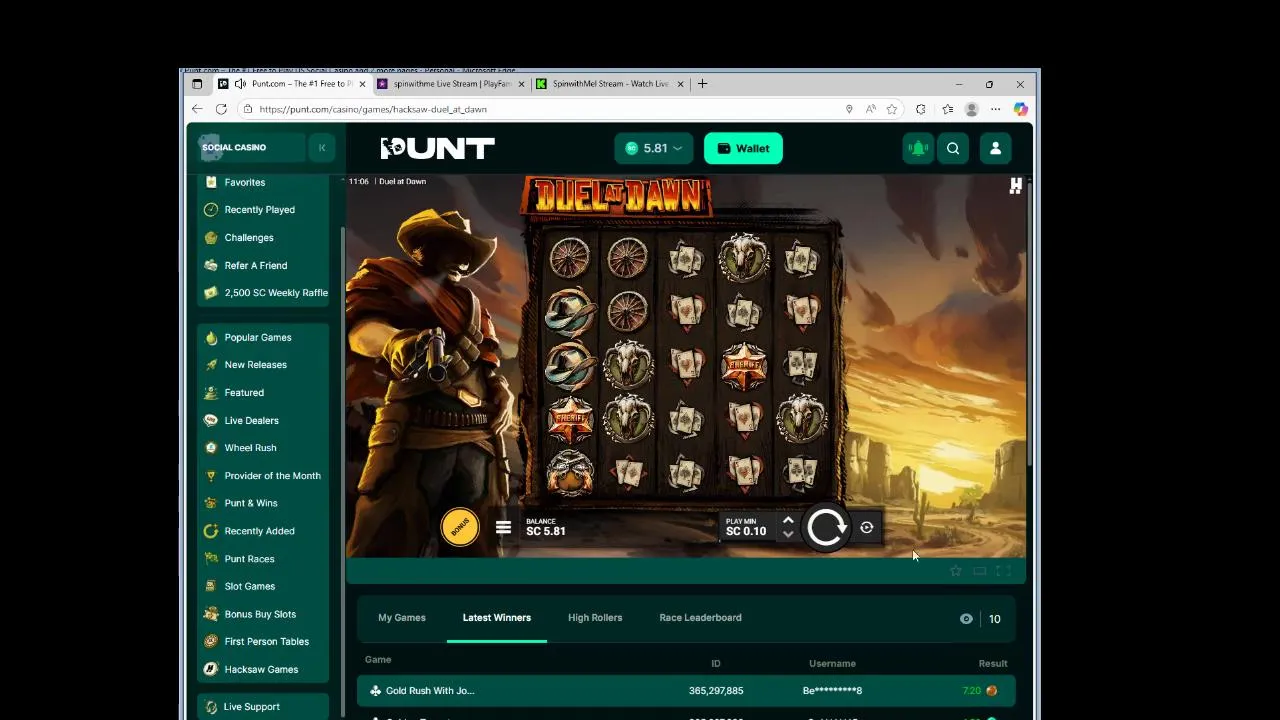
Task: Open browser extensions menu
Action: point(920,109)
